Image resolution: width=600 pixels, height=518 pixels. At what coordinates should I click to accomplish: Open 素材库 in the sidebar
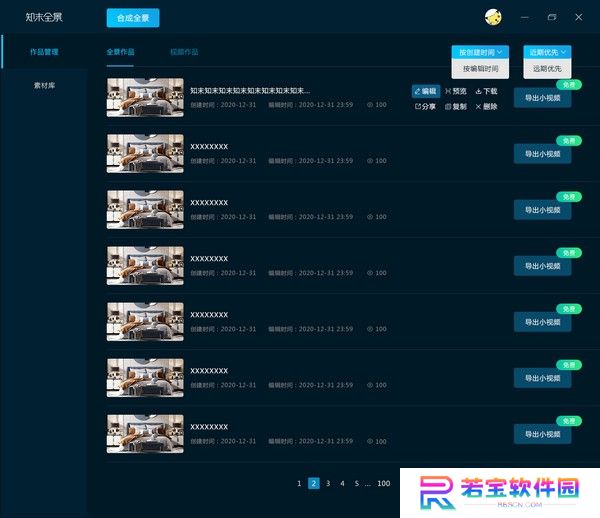pos(44,85)
